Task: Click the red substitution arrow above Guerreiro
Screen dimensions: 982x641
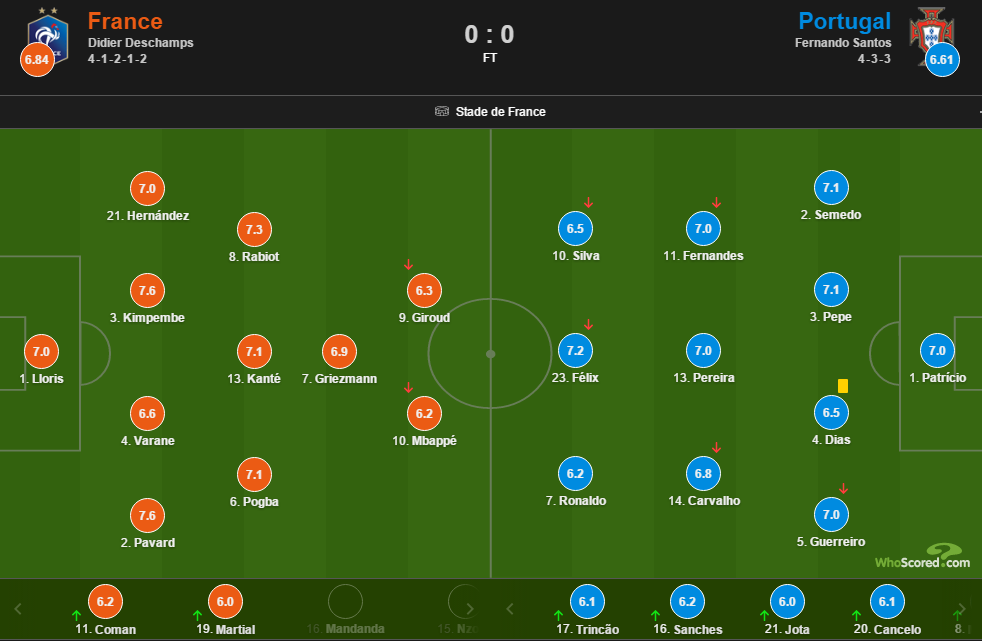Action: 843,489
